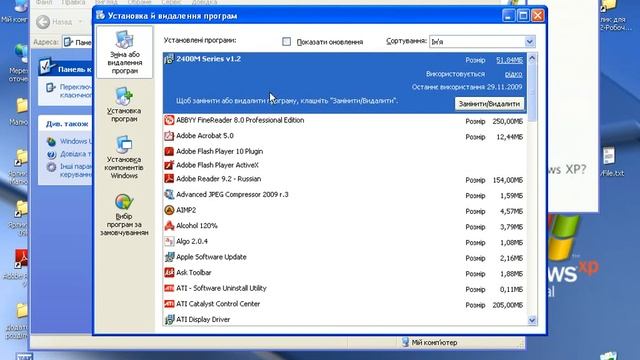The width and height of the screenshot is (640, 360).
Task: Click the program list scroll-up arrow
Action: tap(532, 59)
